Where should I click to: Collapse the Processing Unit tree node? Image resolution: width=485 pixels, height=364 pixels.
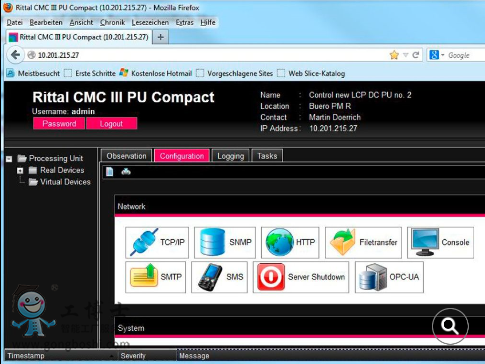click(x=9, y=159)
